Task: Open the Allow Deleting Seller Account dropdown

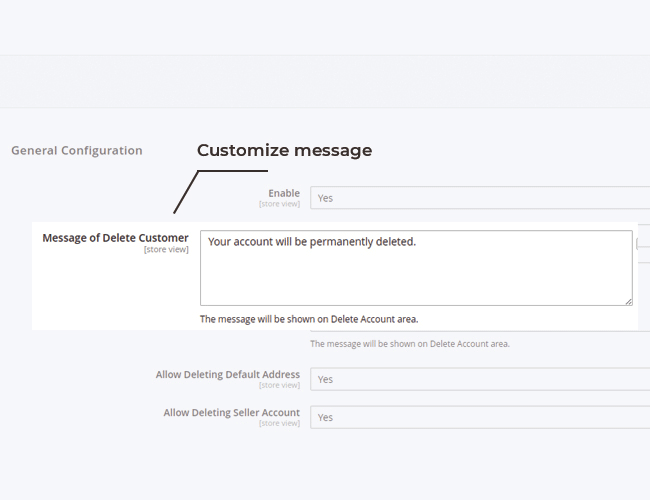Action: click(479, 417)
